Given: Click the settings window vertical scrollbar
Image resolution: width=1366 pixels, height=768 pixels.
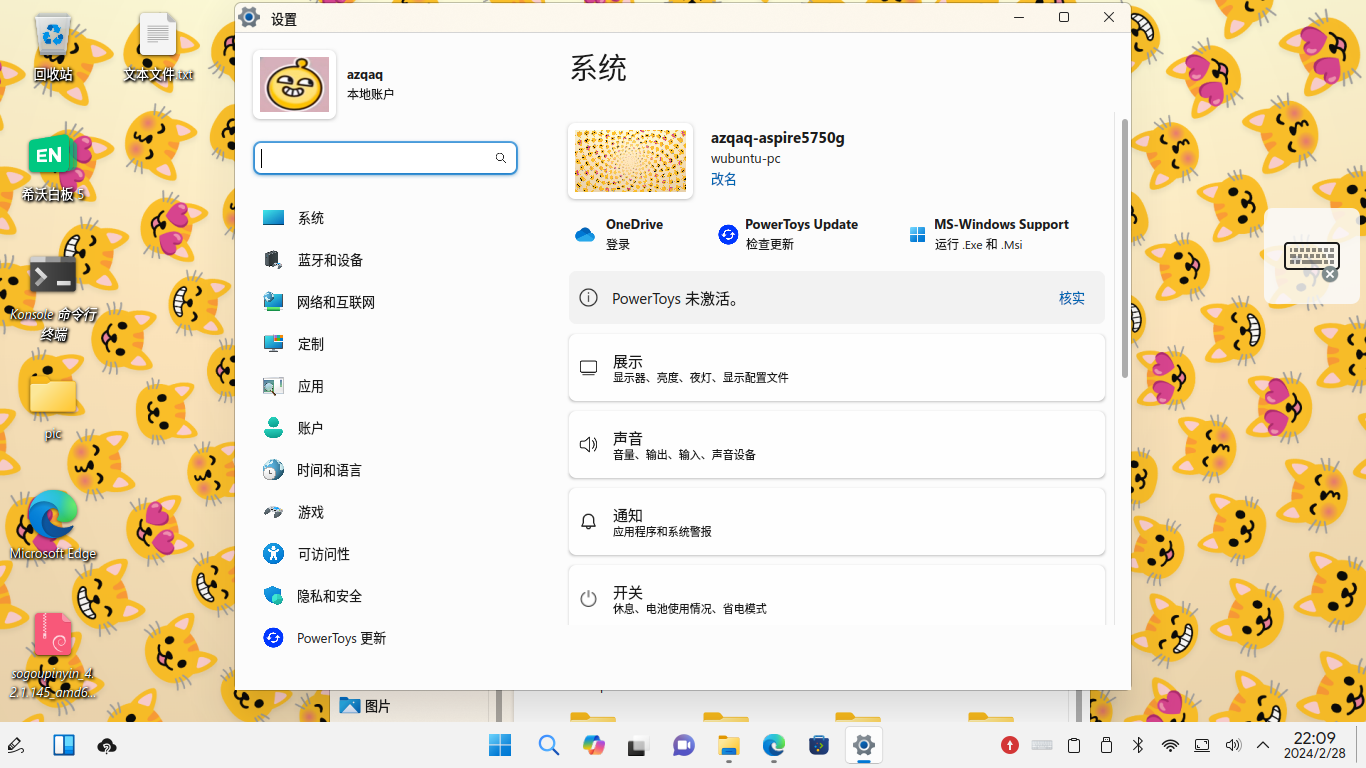Looking at the screenshot, I should pos(1125,248).
